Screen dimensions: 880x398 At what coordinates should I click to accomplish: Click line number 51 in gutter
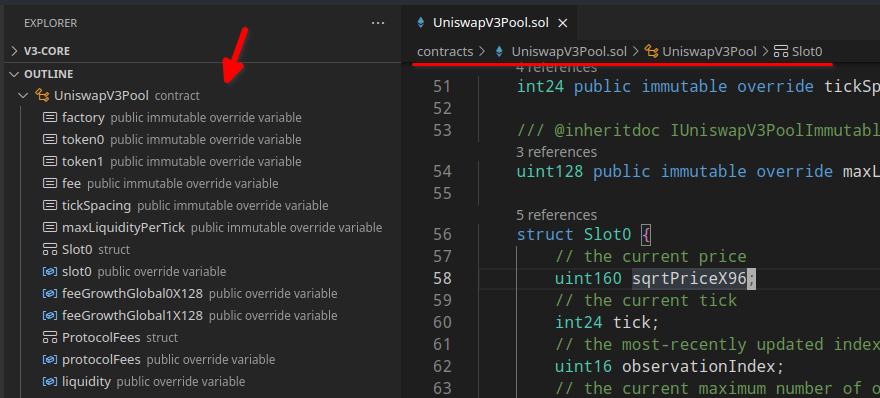[x=442, y=86]
